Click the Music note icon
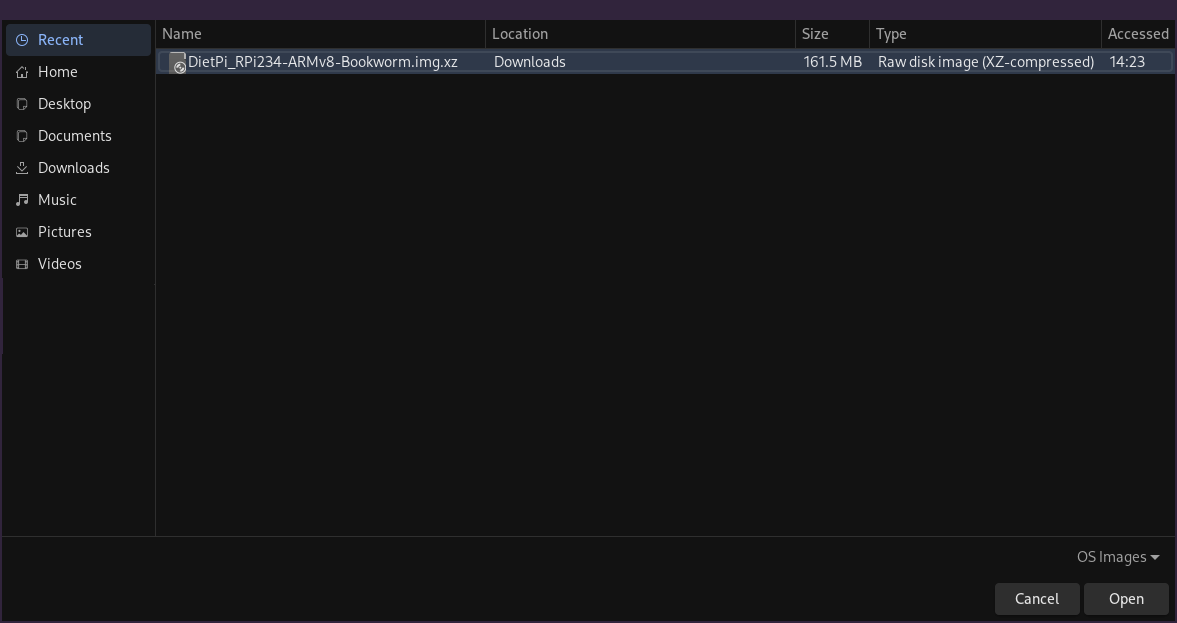Screen dimensions: 1177x623 tap(23, 200)
